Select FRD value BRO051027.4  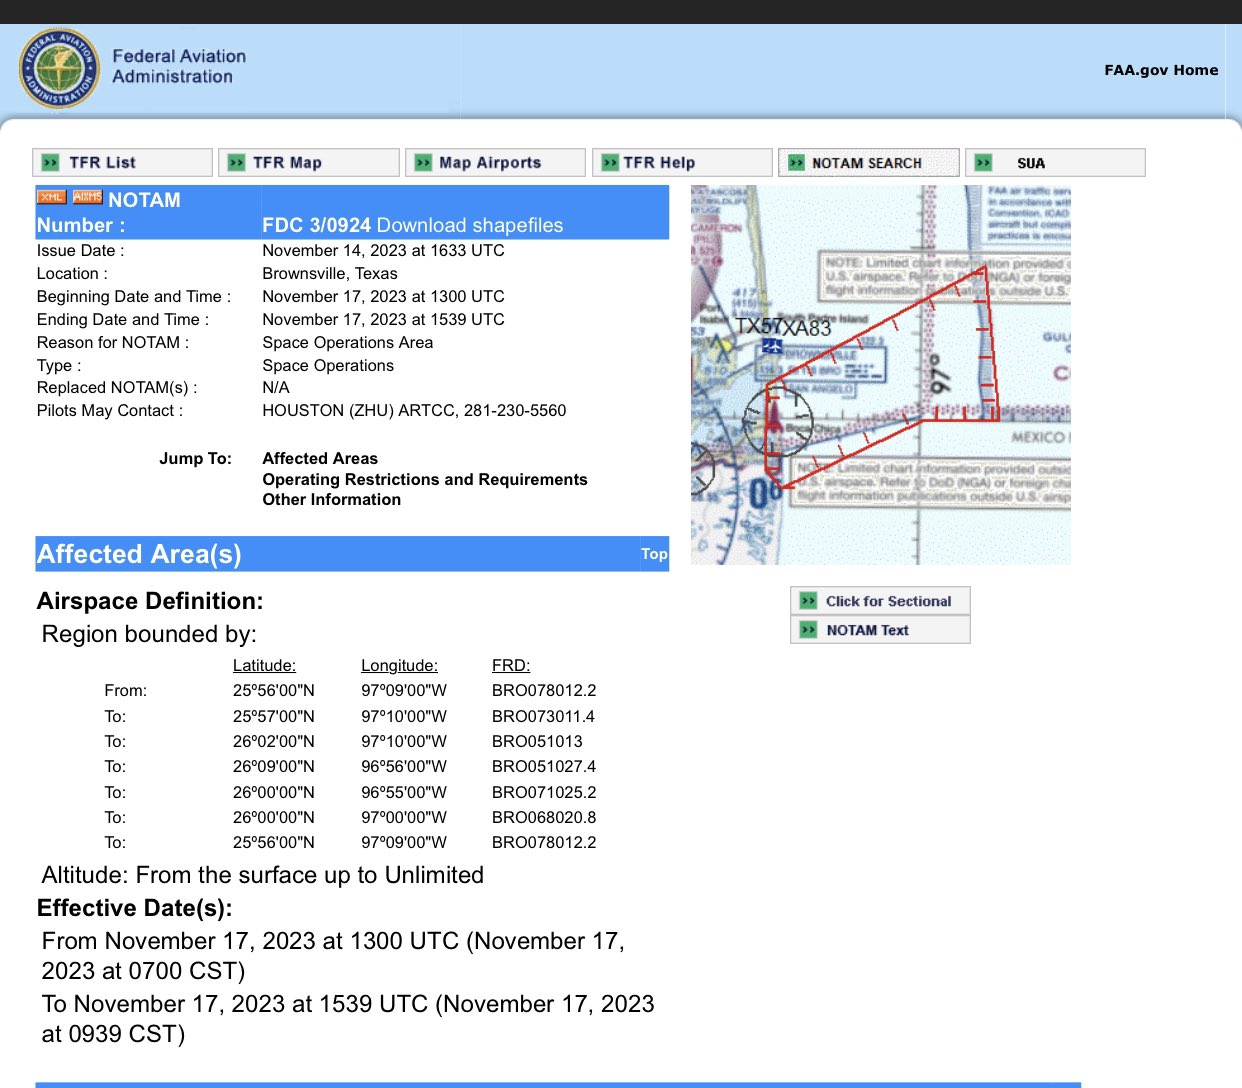(x=544, y=766)
